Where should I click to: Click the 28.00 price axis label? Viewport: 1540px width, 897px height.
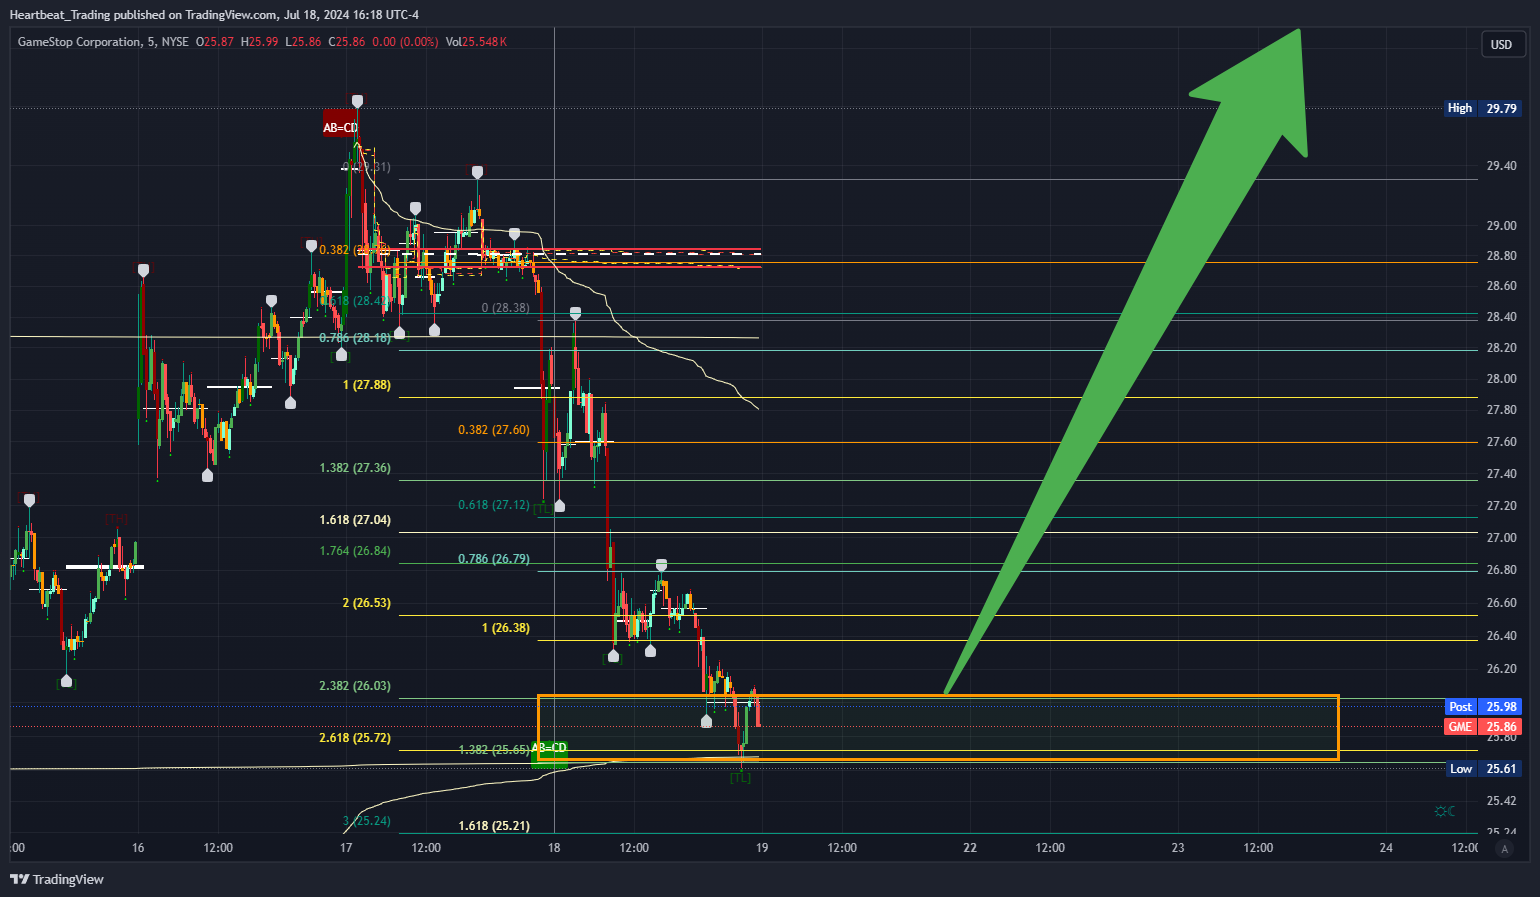tap(1501, 379)
